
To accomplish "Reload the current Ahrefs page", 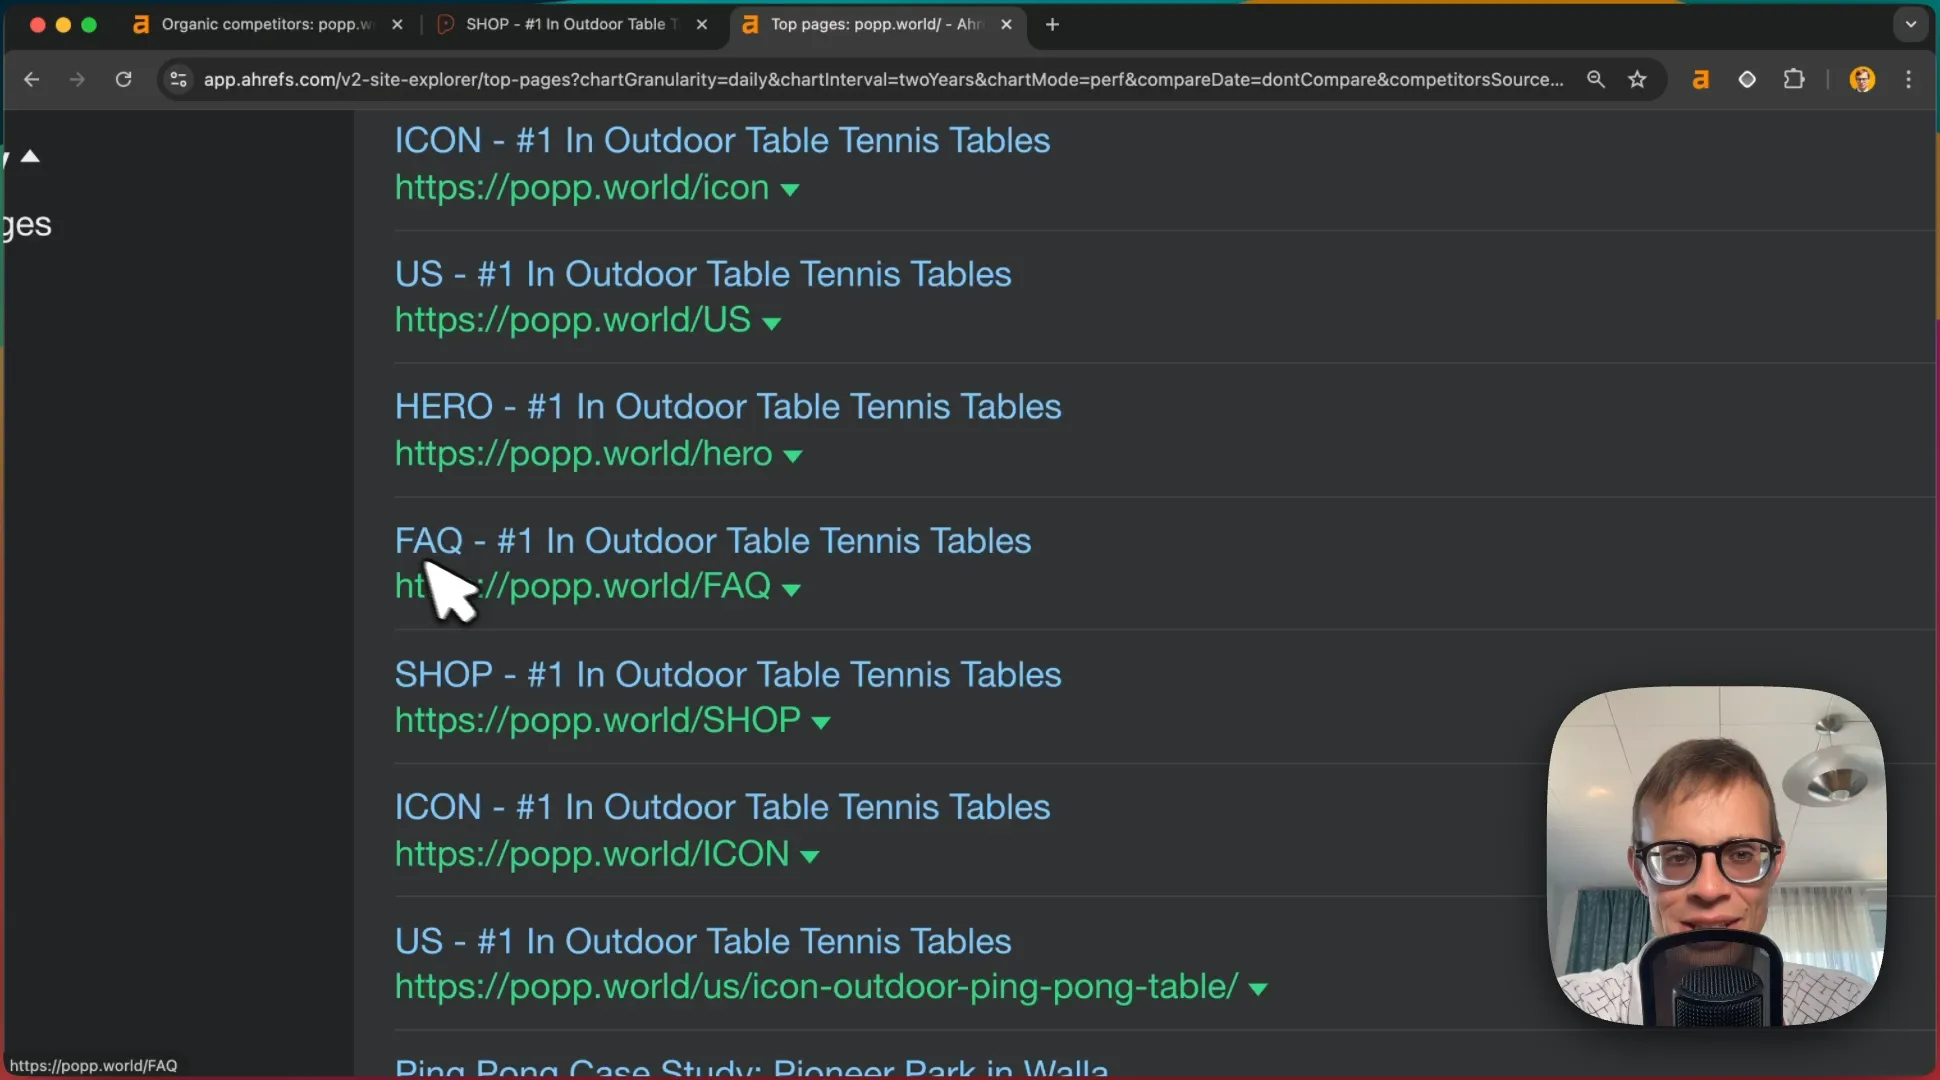I will point(123,79).
